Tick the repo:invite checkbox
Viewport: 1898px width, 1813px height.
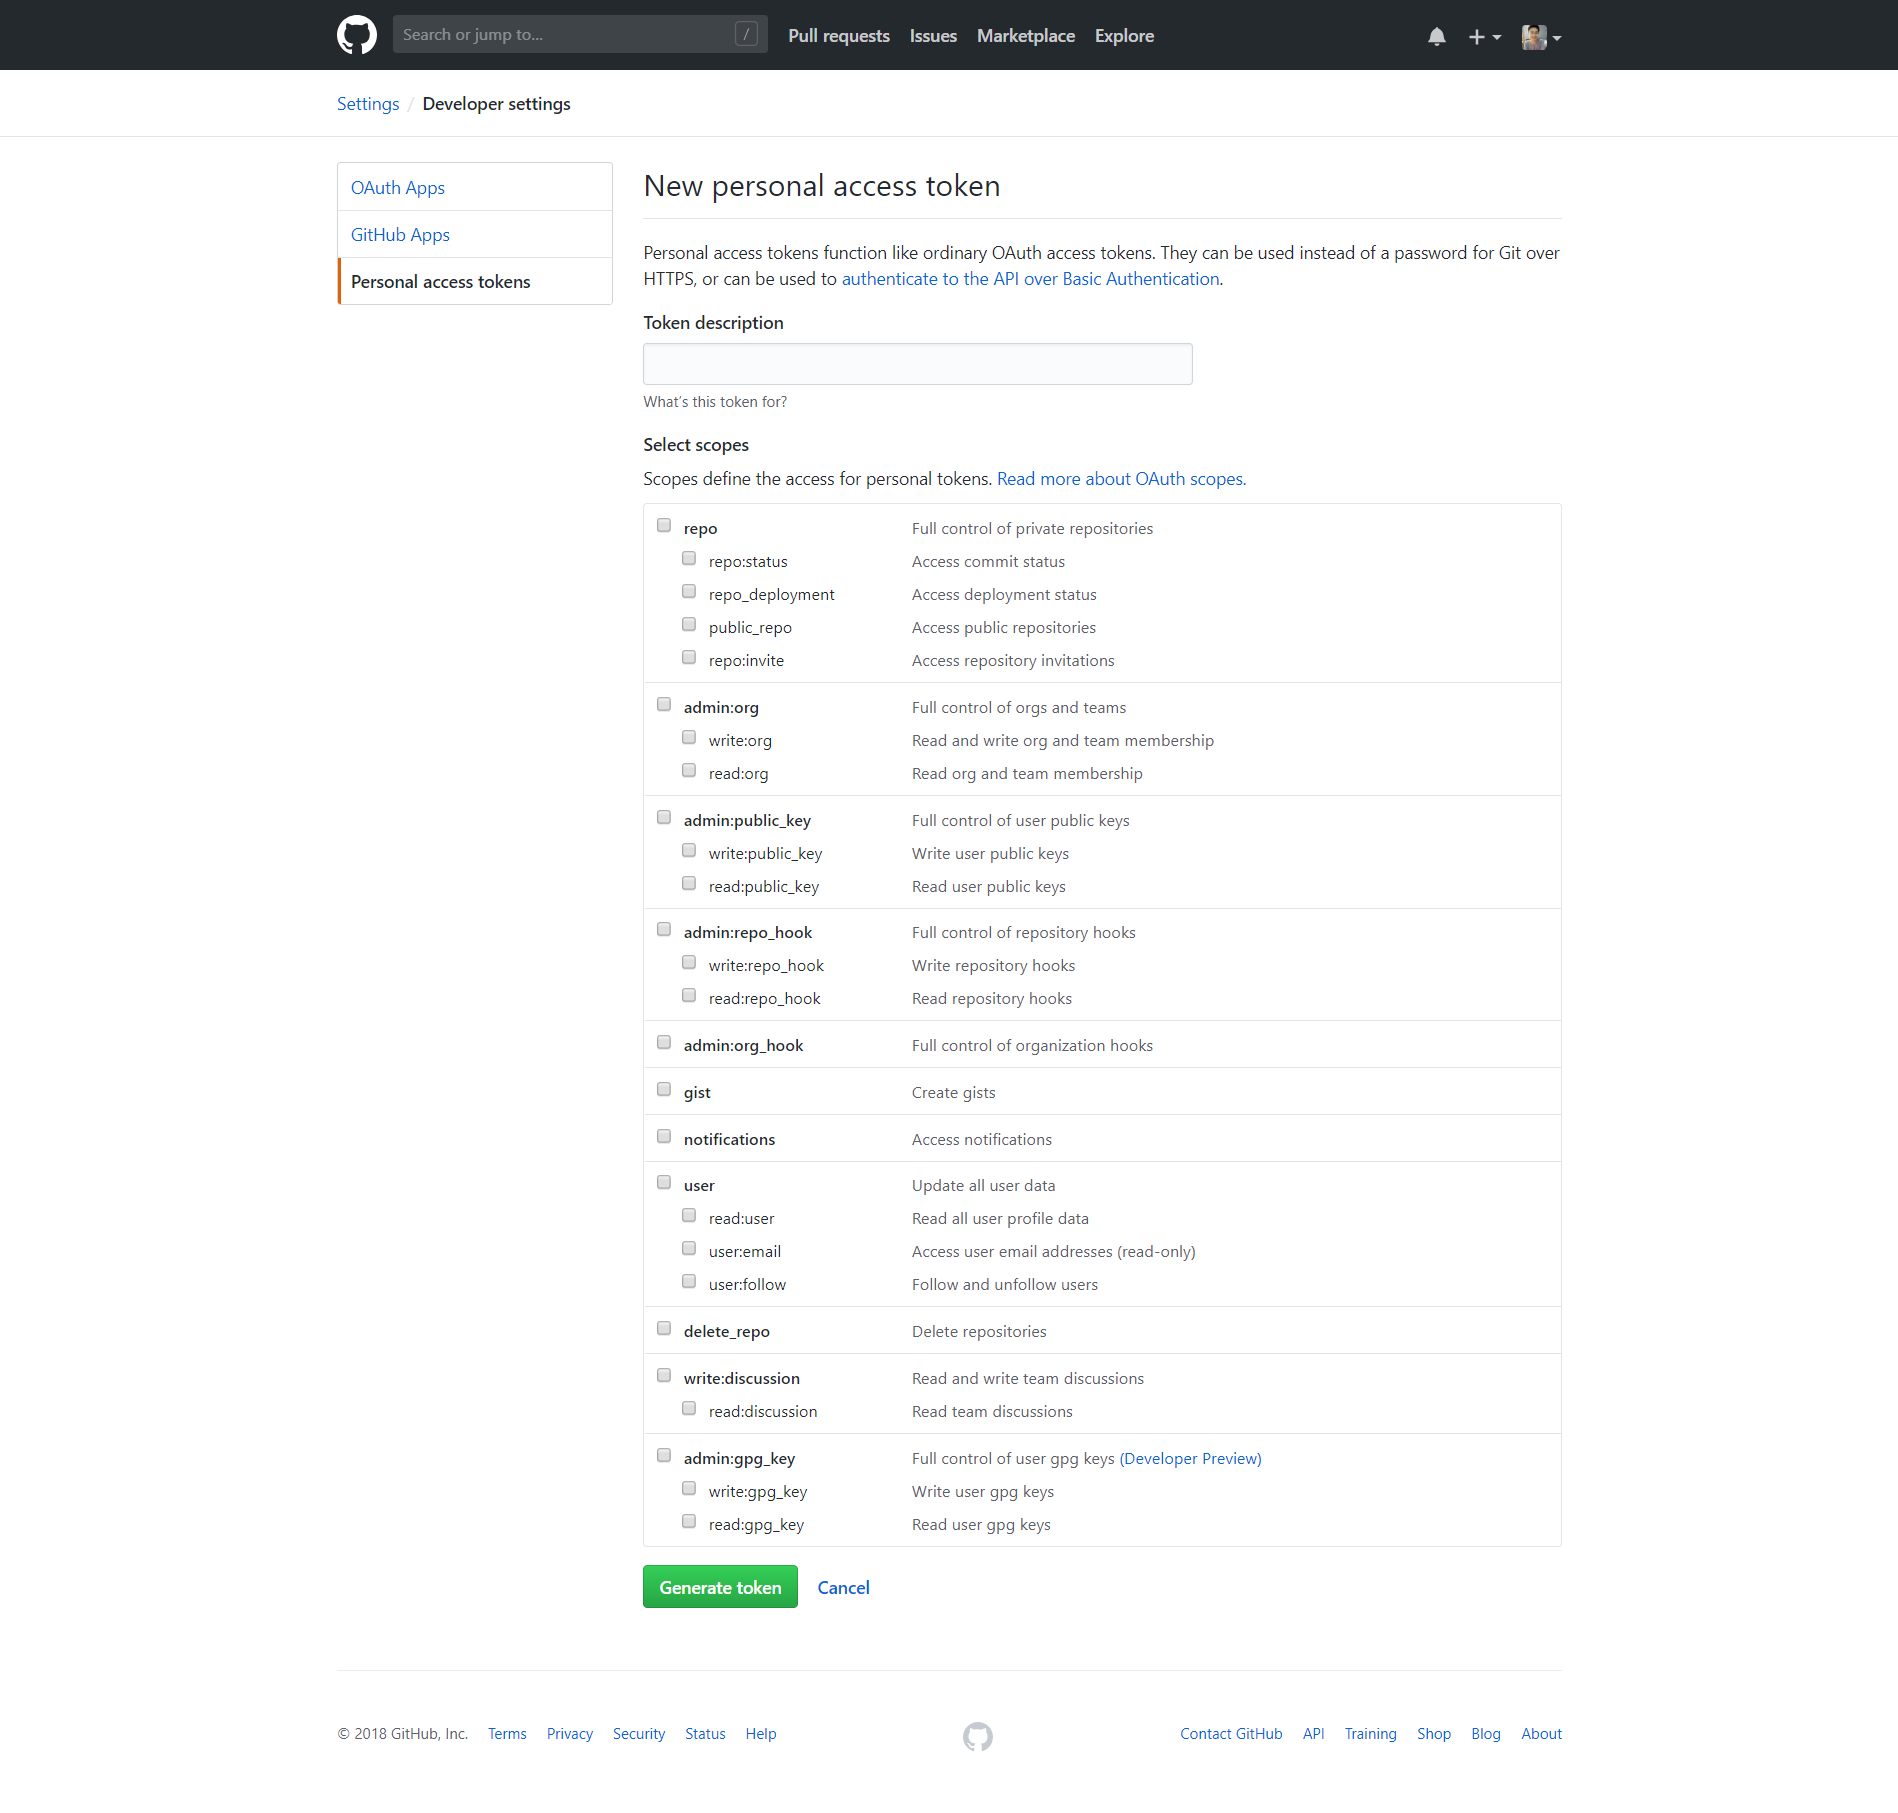[689, 658]
